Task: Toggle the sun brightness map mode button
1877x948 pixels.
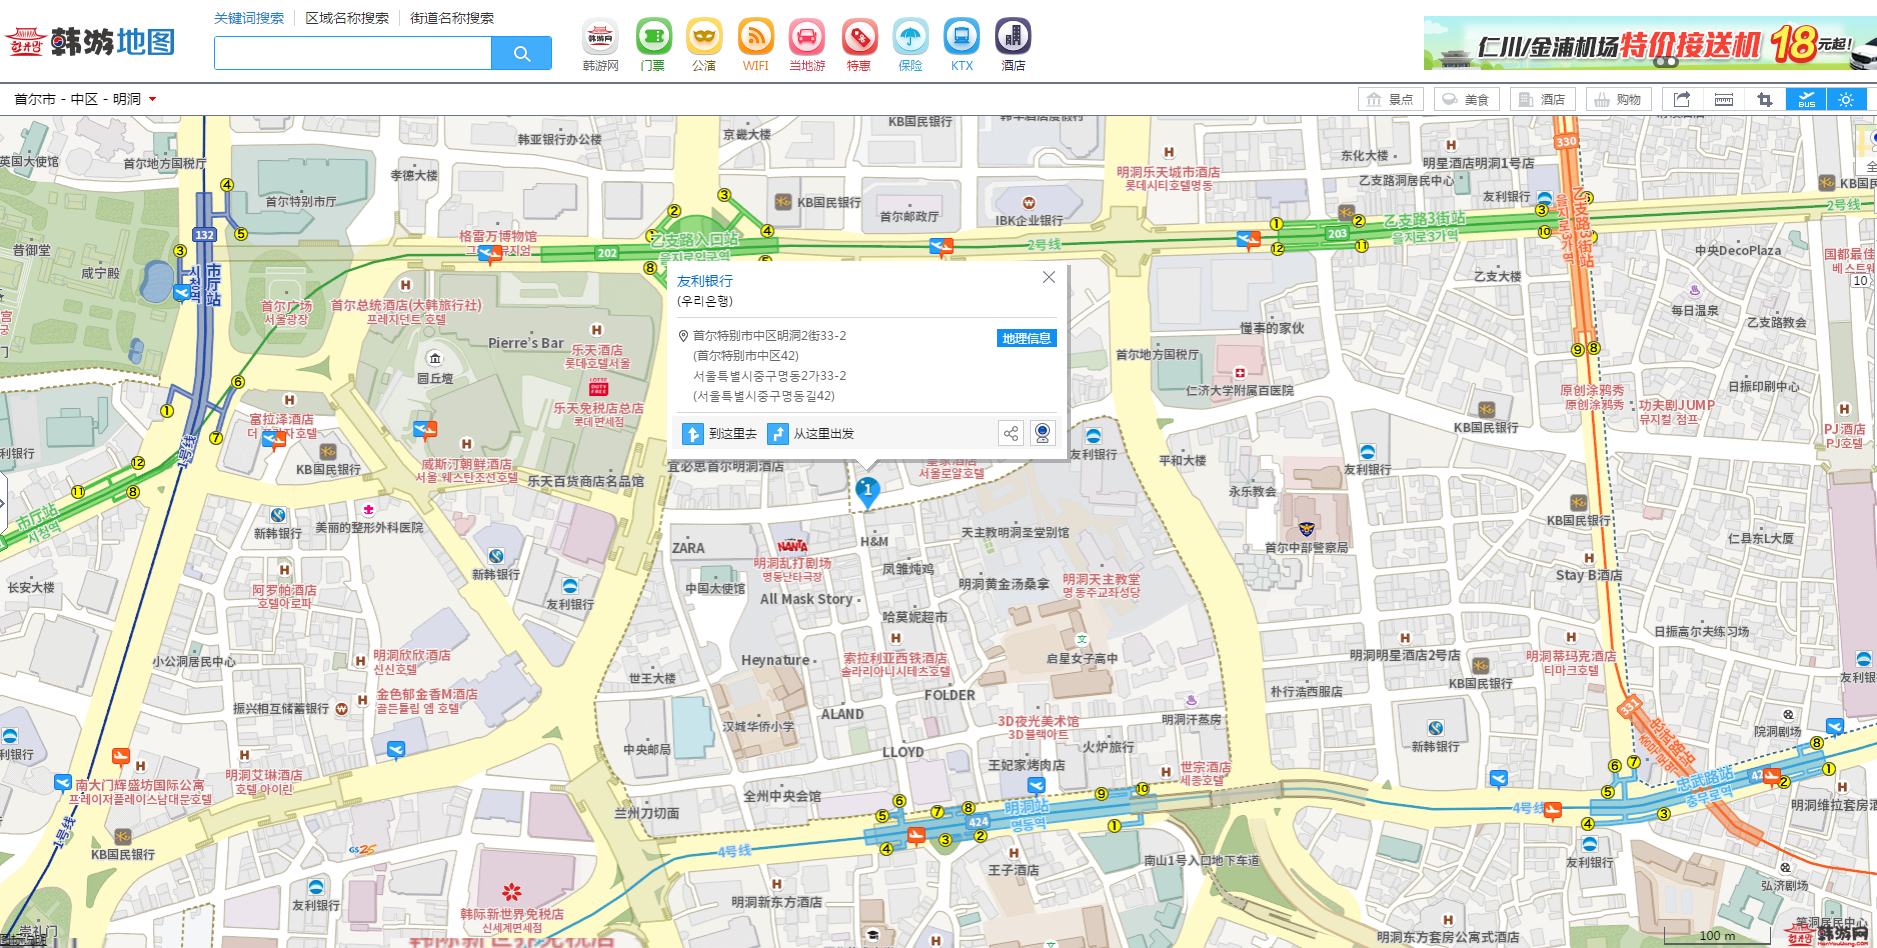Action: tap(1846, 99)
